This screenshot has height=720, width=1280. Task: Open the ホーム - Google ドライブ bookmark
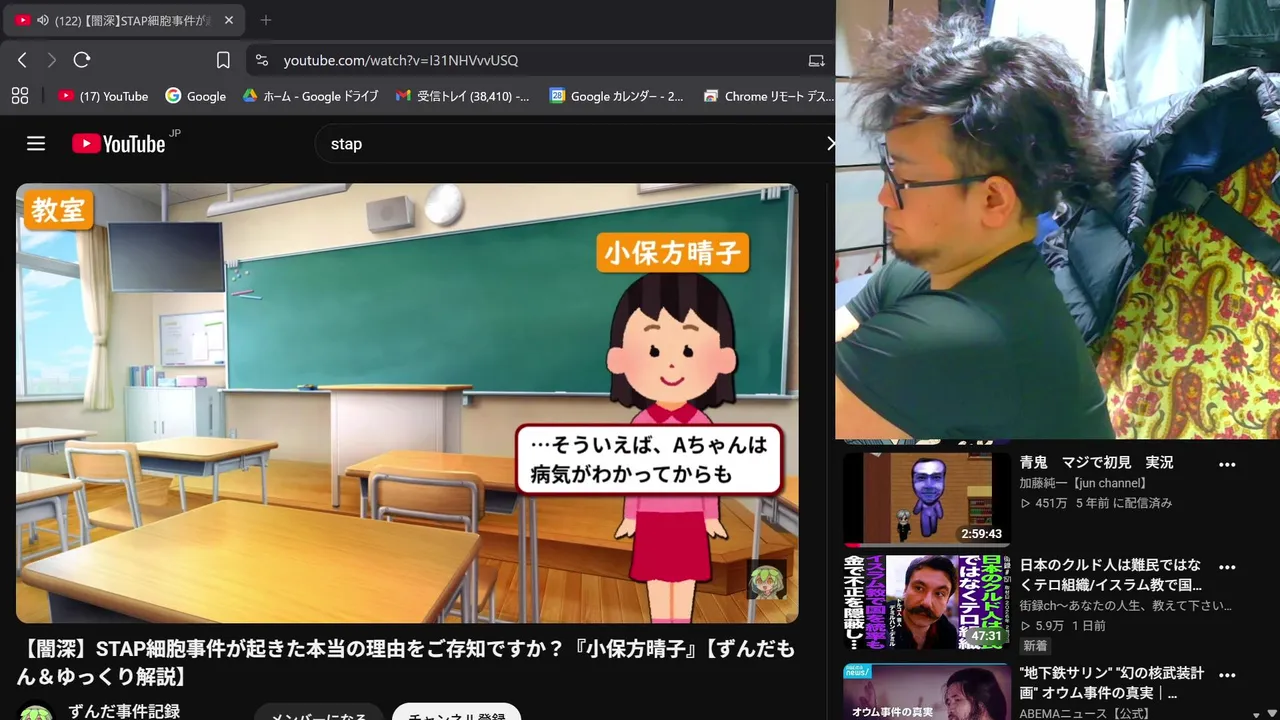pyautogui.click(x=310, y=96)
